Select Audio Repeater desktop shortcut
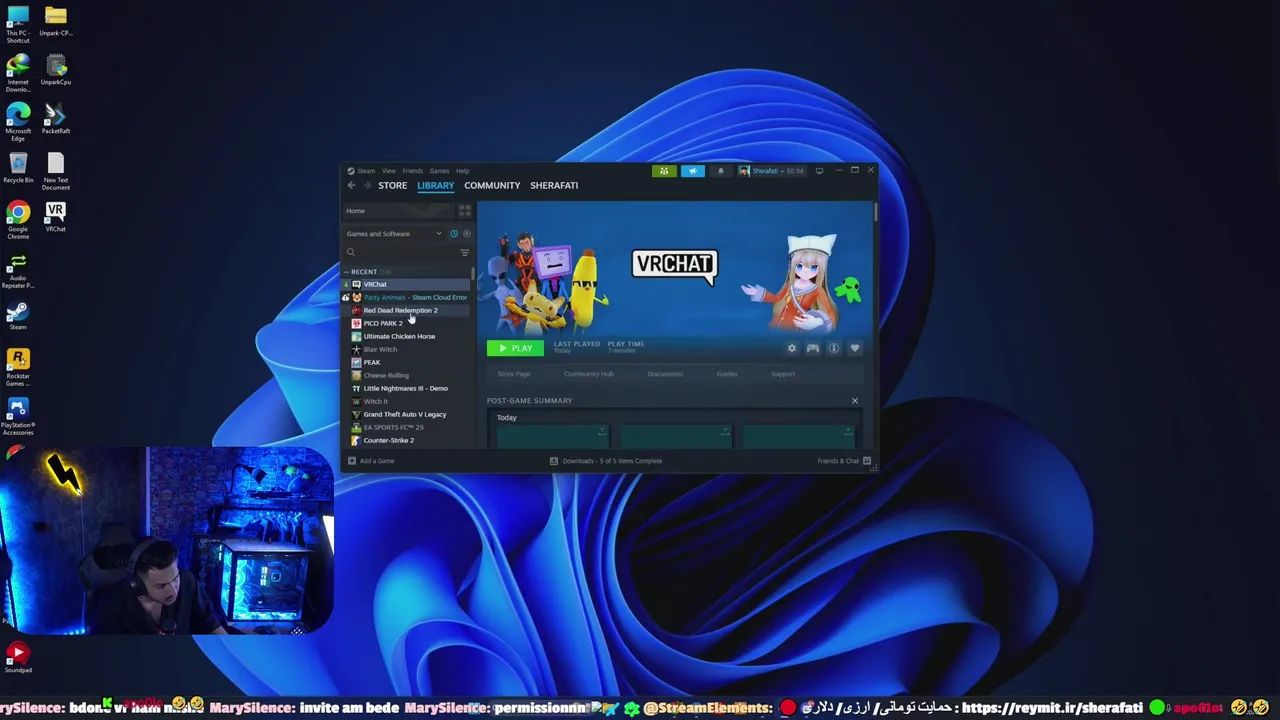Image resolution: width=1280 pixels, height=720 pixels. 18,270
